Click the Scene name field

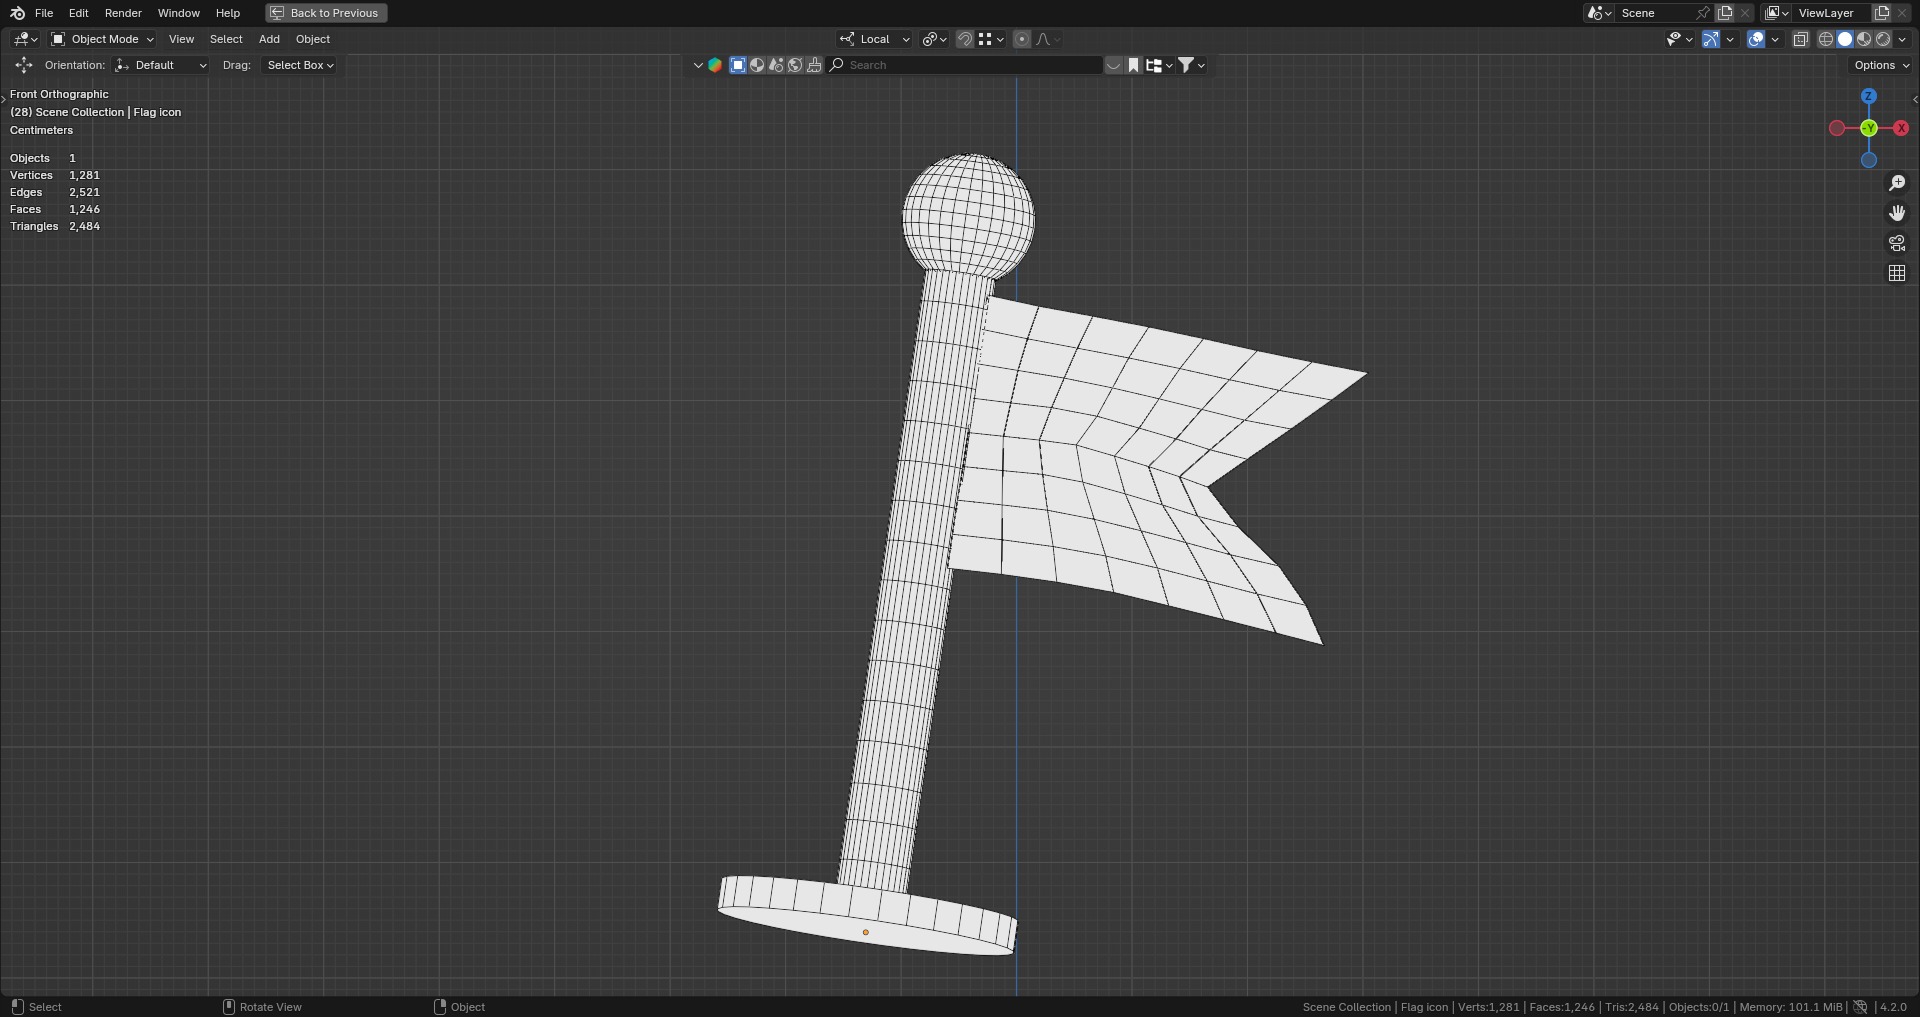pos(1656,13)
